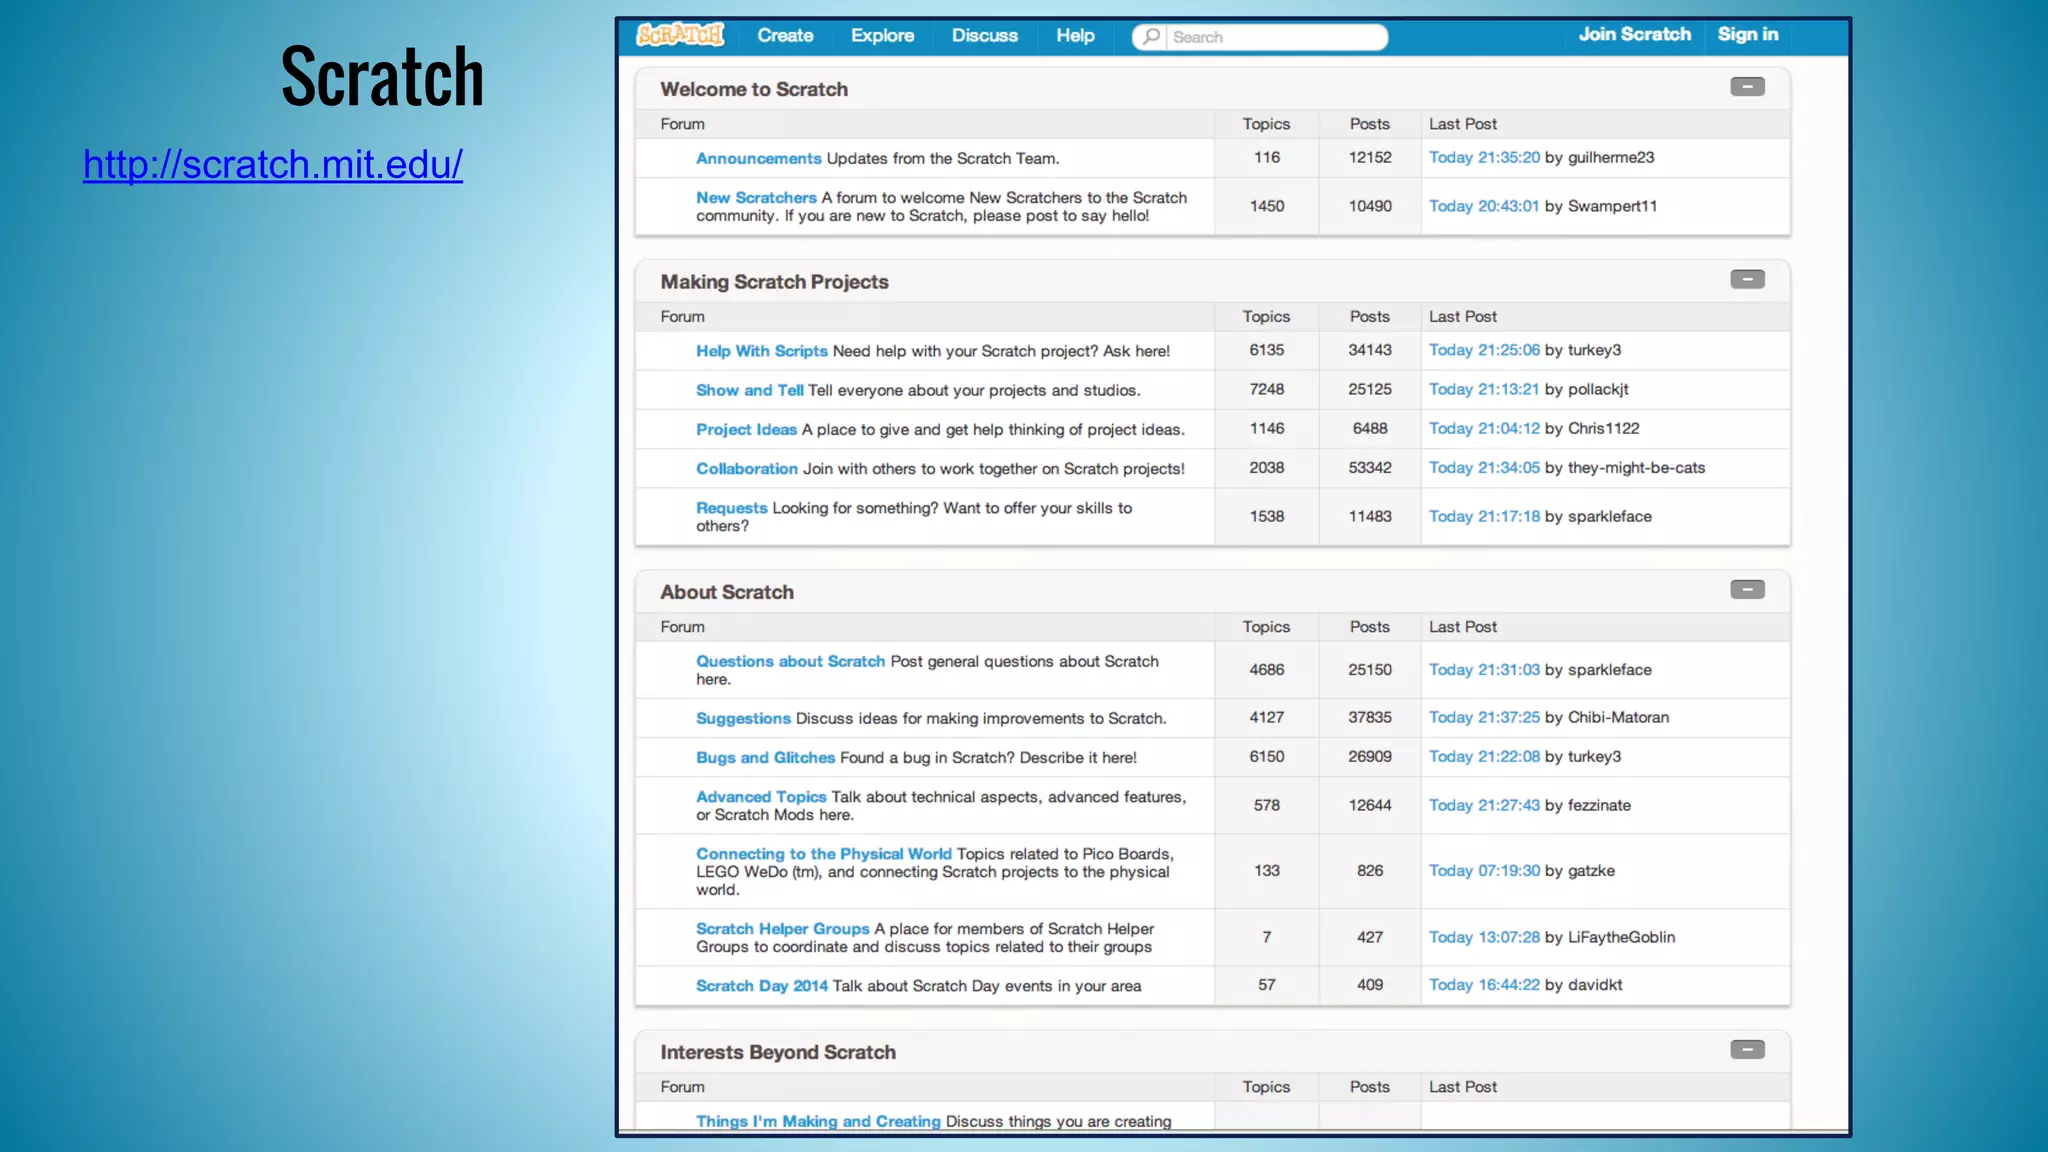Open the Suggestions forum
The width and height of the screenshot is (2048, 1152).
point(743,718)
